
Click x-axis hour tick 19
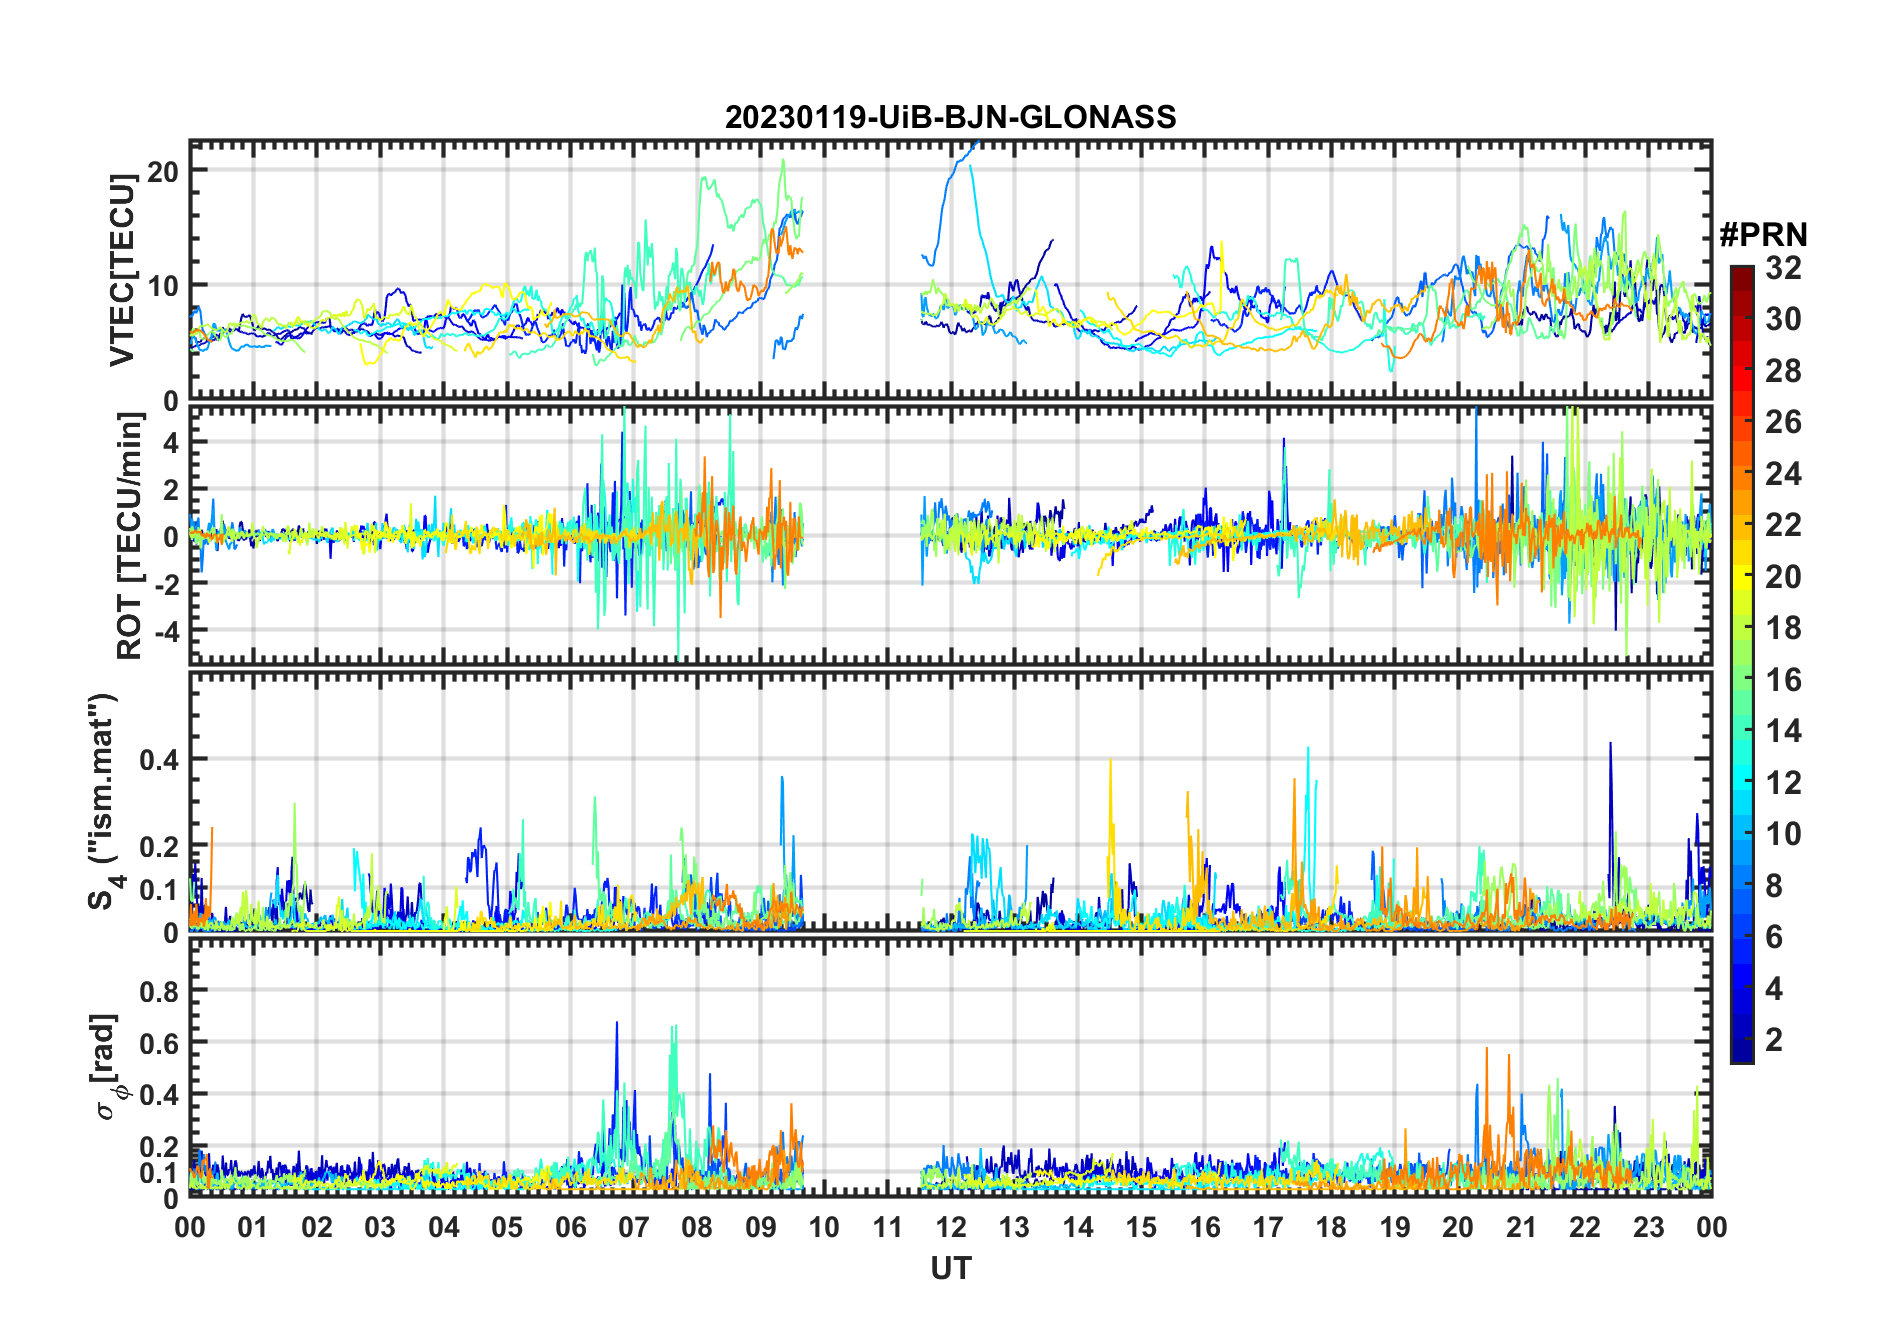[1395, 1228]
